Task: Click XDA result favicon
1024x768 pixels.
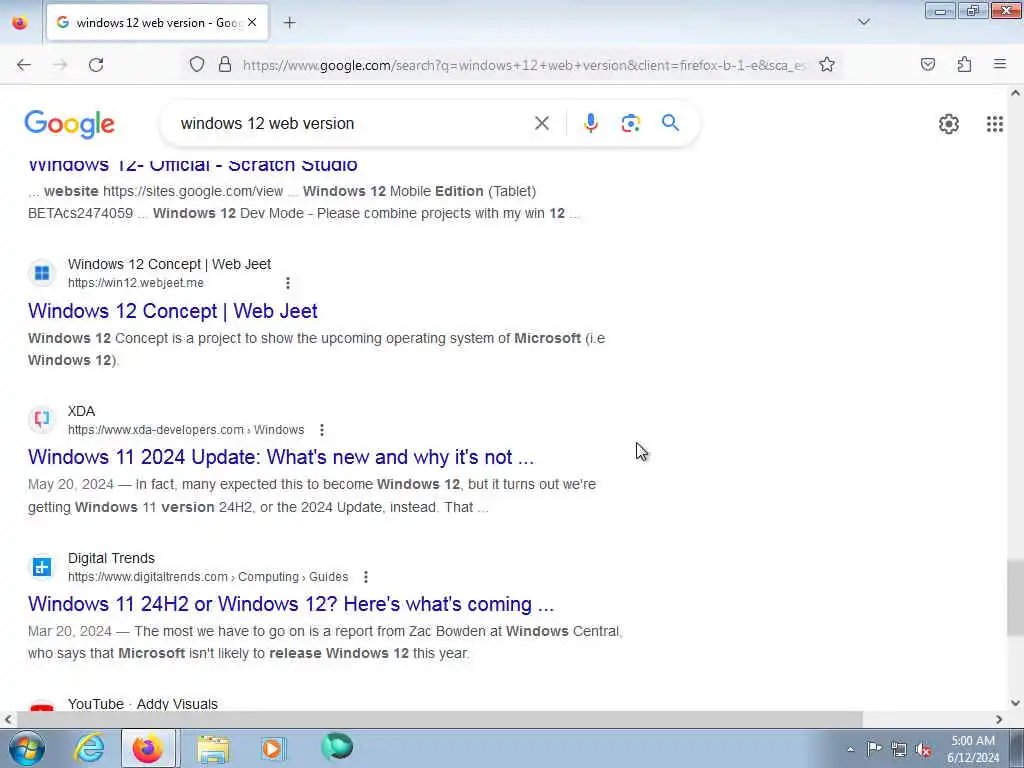Action: point(42,419)
